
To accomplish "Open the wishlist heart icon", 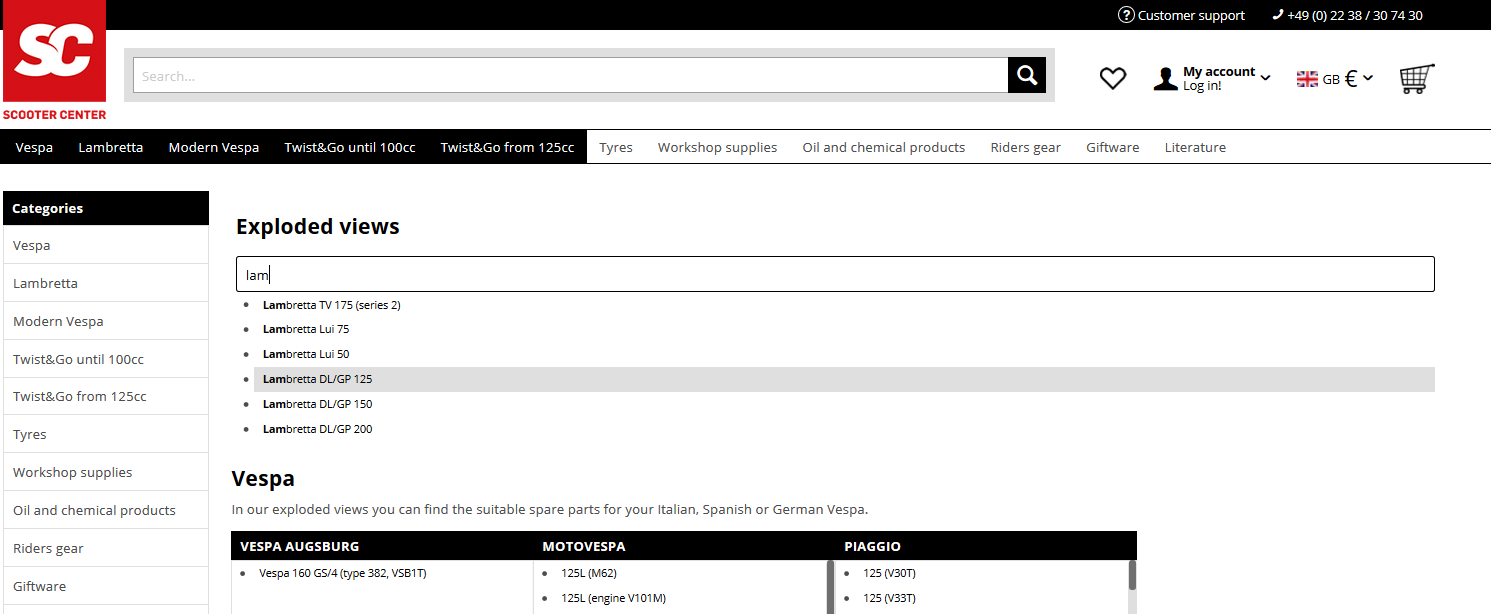I will 1113,78.
